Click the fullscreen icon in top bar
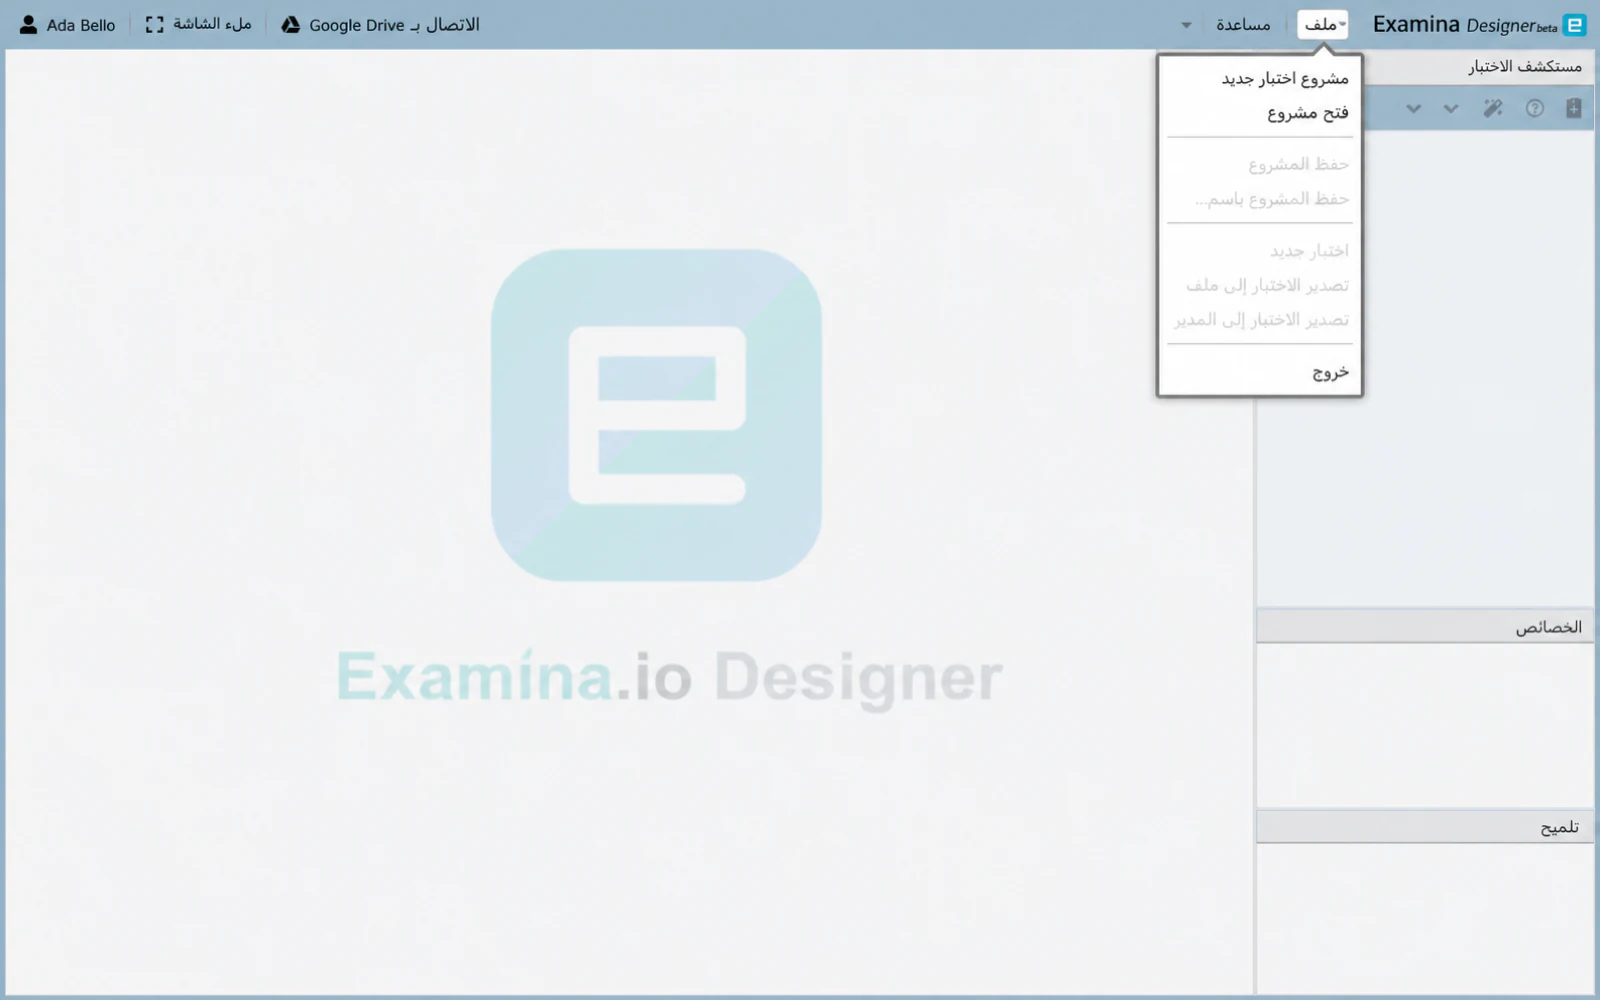This screenshot has width=1600, height=1000. point(154,25)
